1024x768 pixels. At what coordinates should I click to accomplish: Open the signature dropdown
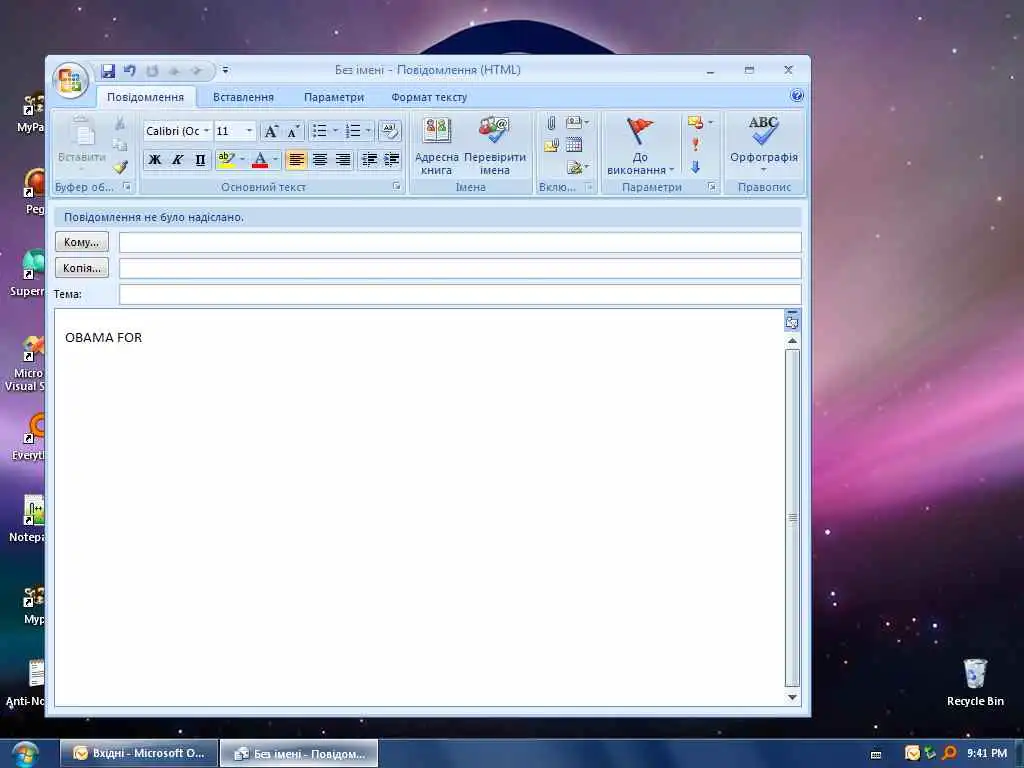click(577, 167)
